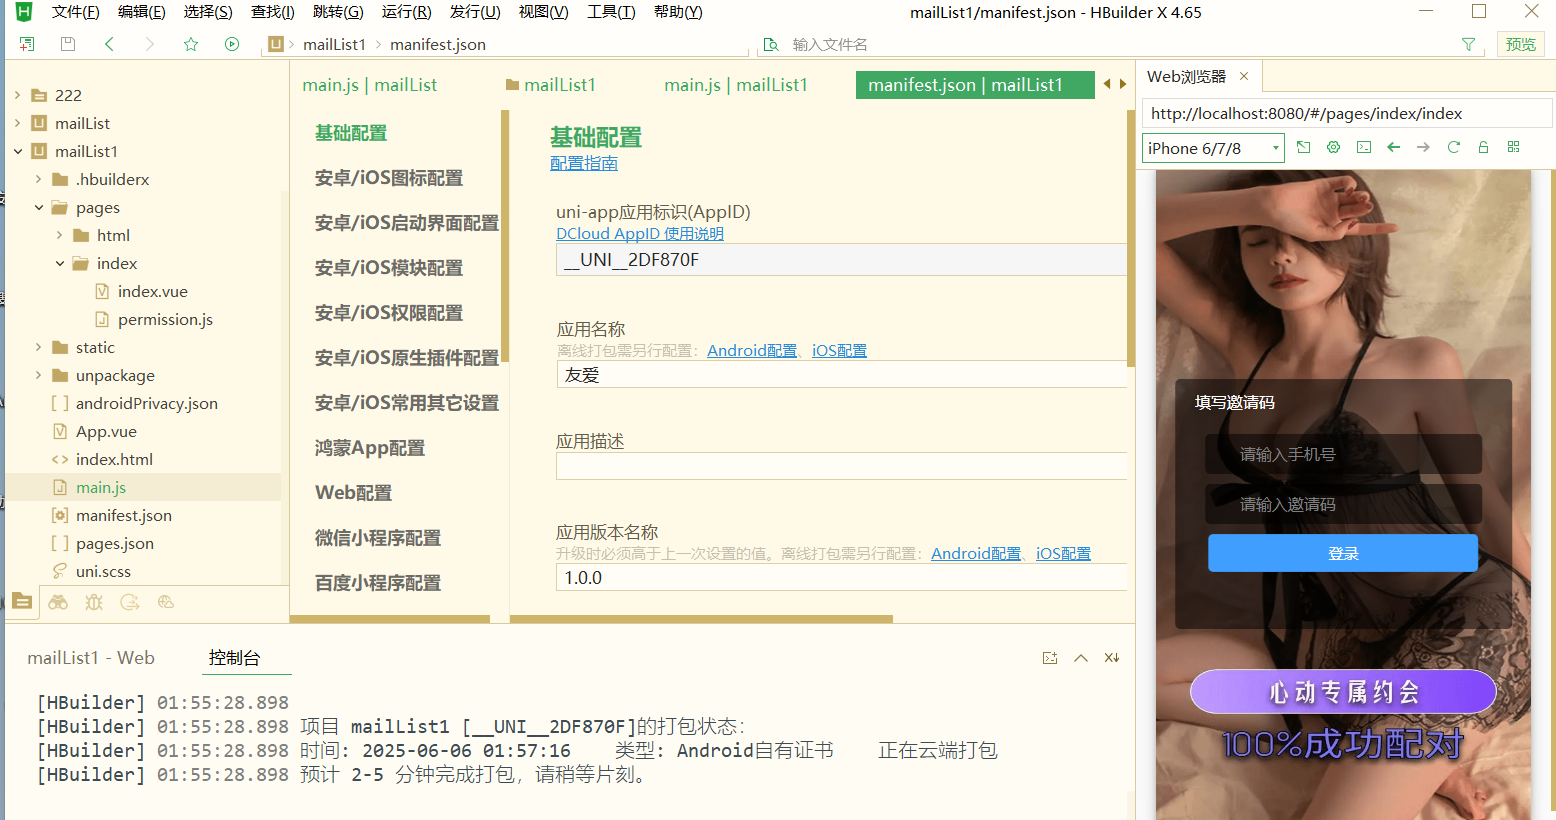
Task: Click the browser console terminal icon
Action: pos(1364,147)
